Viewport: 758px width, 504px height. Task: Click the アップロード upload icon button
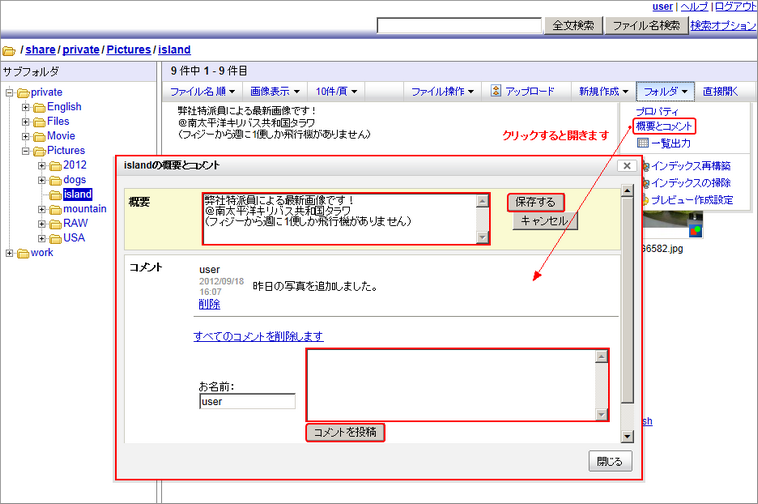(496, 91)
